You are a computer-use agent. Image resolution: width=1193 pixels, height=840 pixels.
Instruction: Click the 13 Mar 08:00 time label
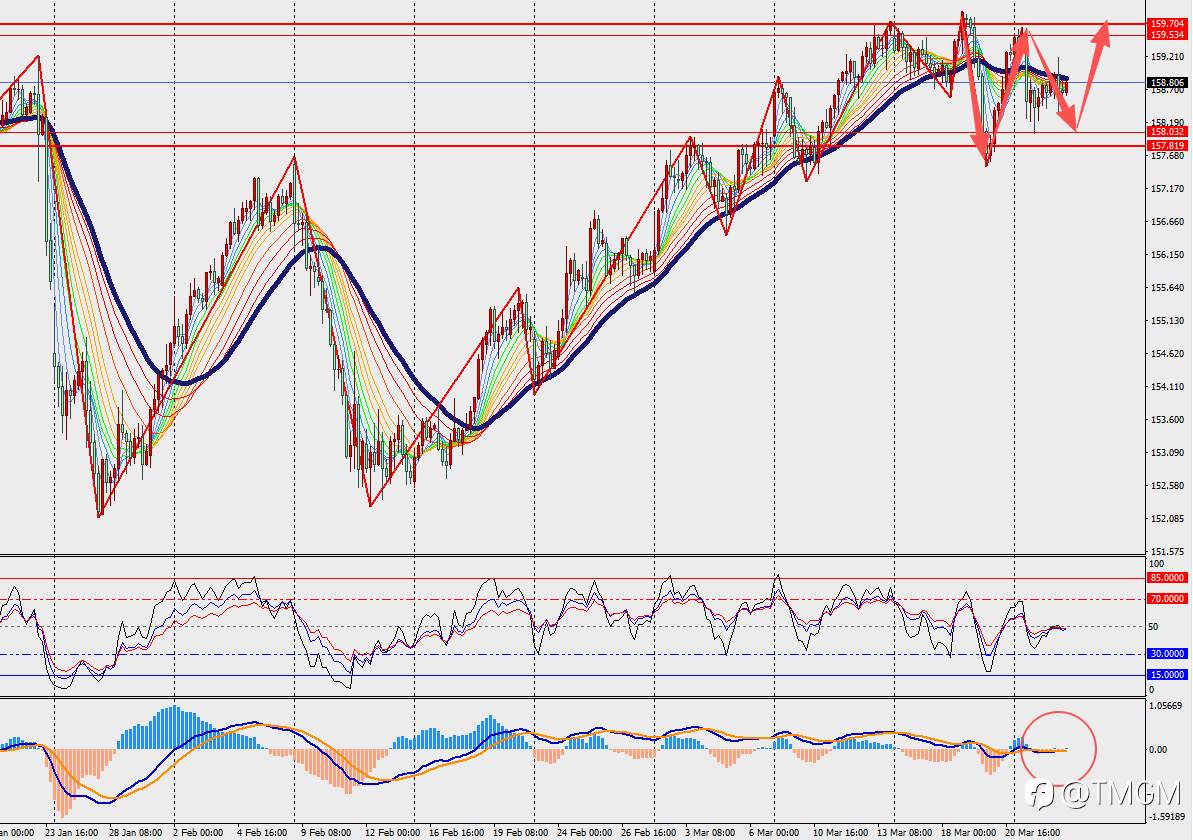coord(905,832)
